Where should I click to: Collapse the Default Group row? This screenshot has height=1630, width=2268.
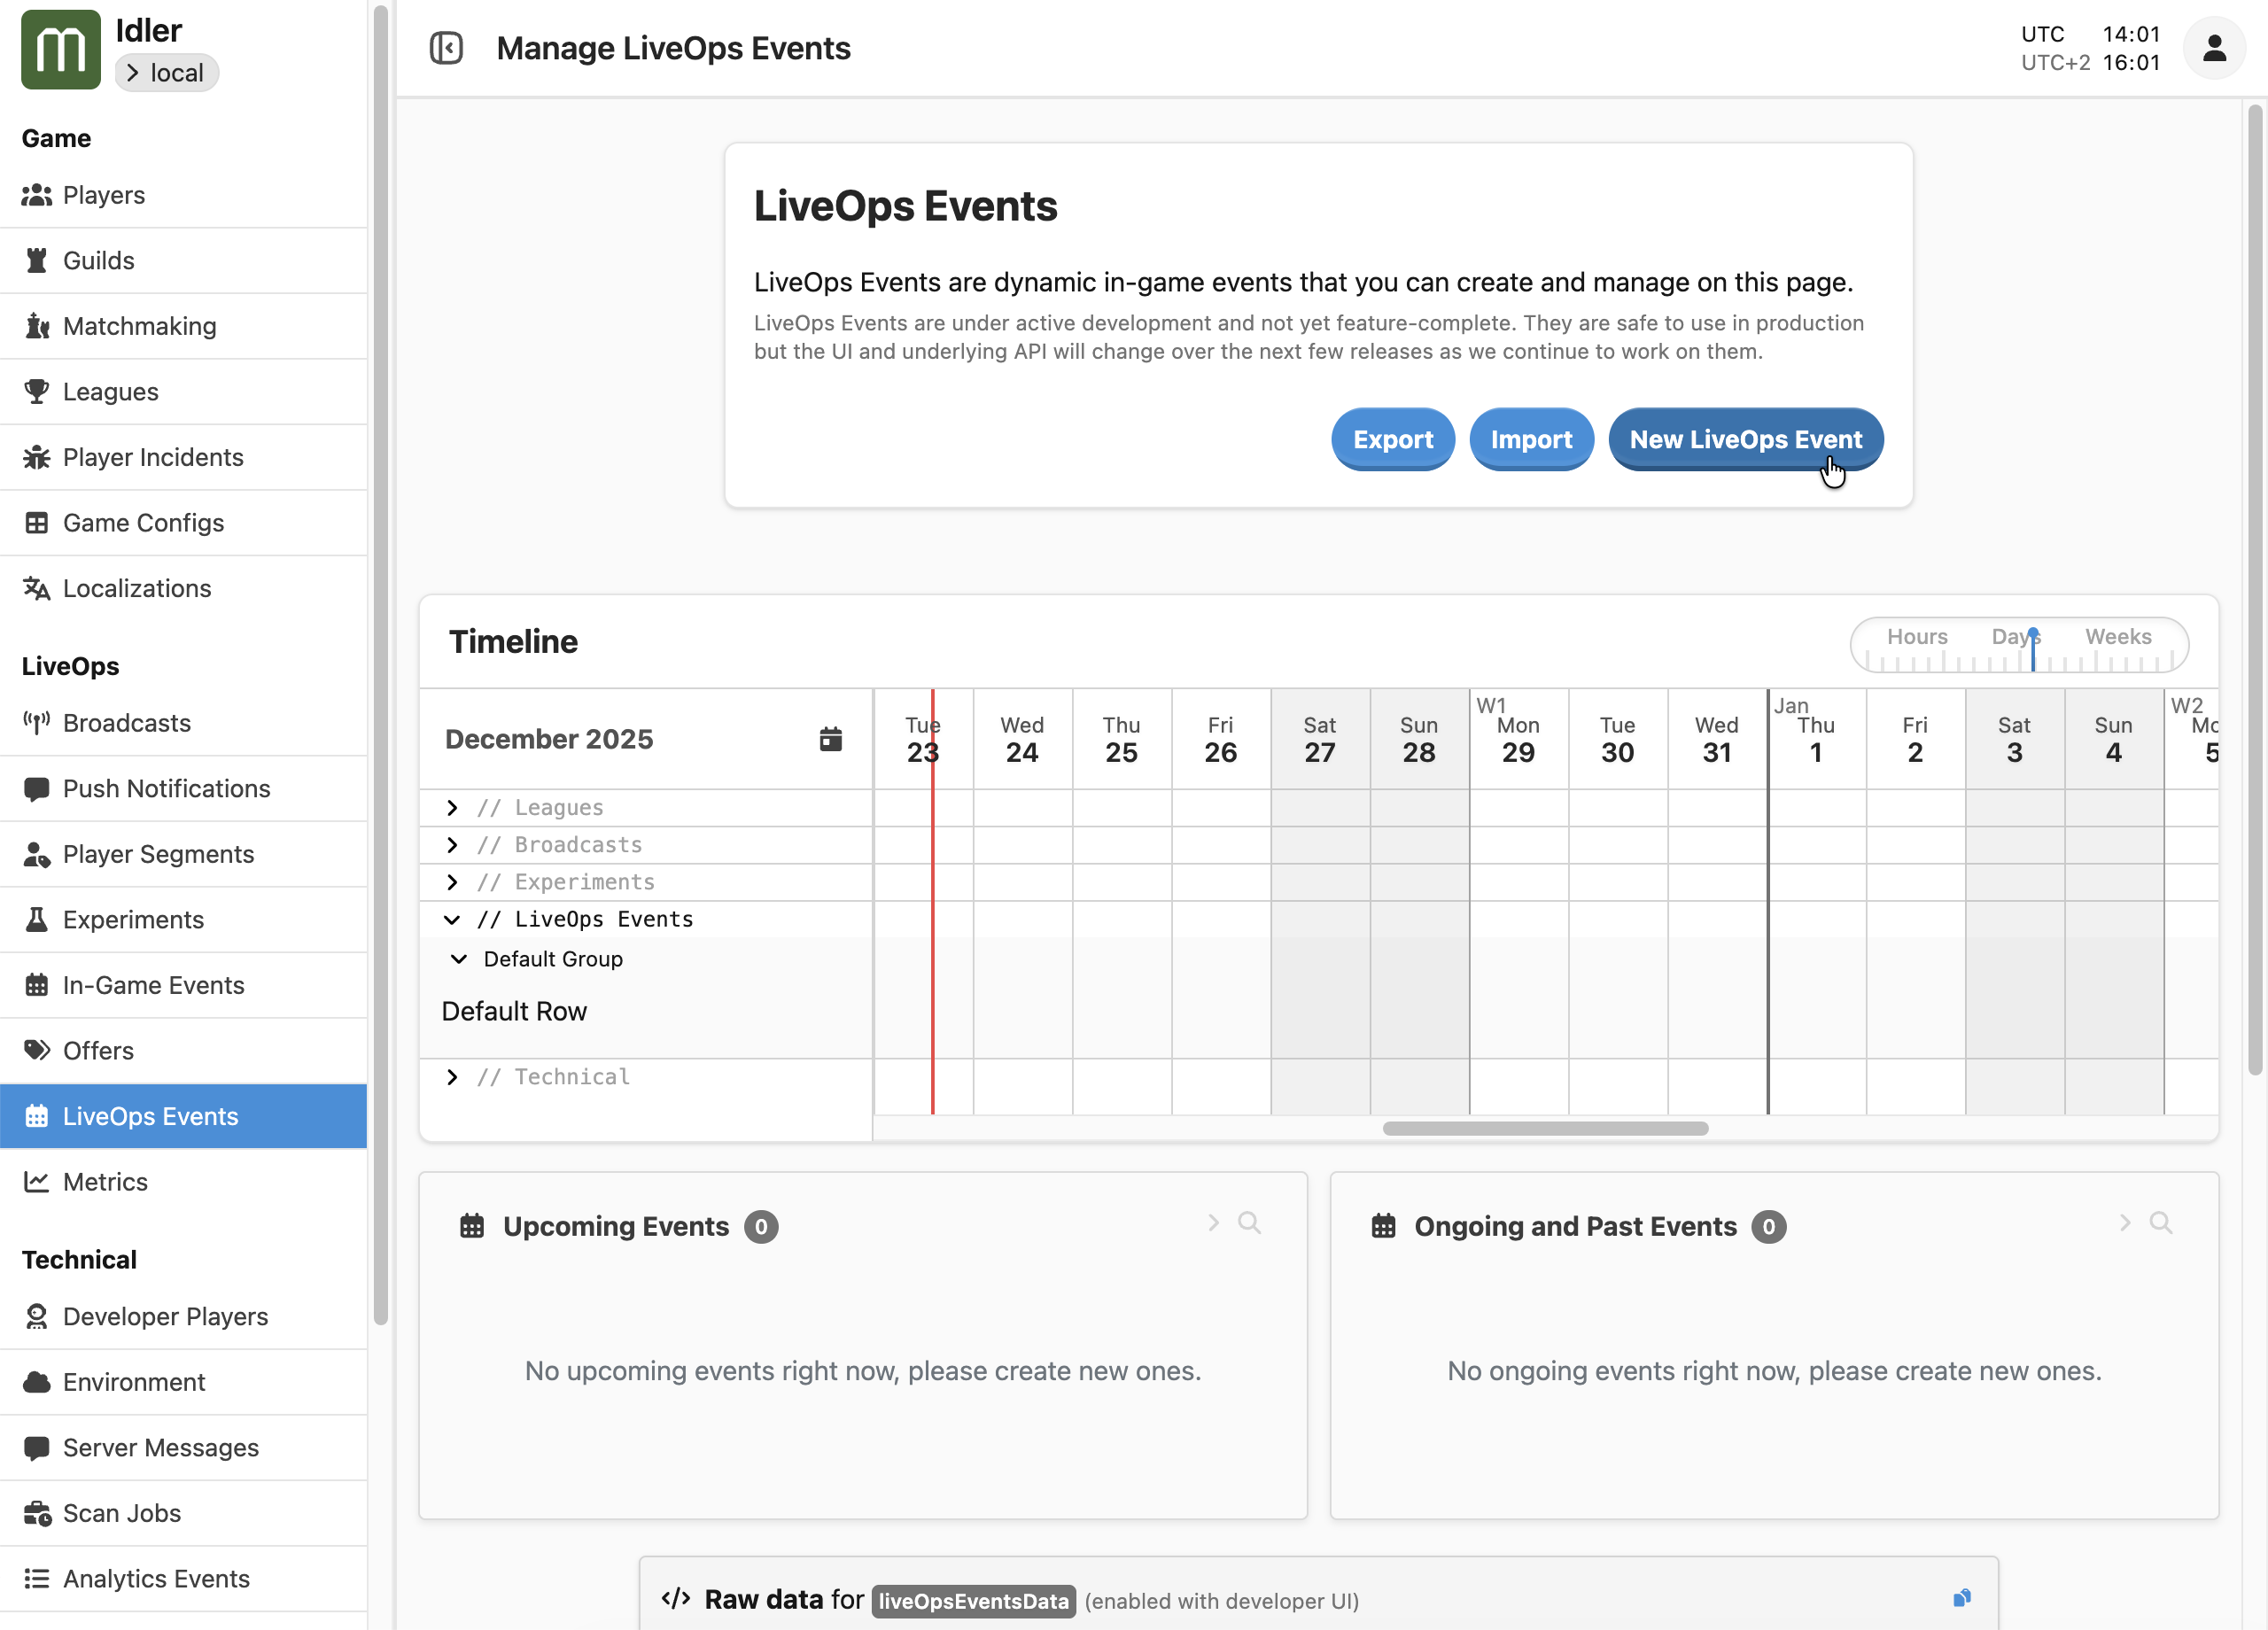[460, 959]
